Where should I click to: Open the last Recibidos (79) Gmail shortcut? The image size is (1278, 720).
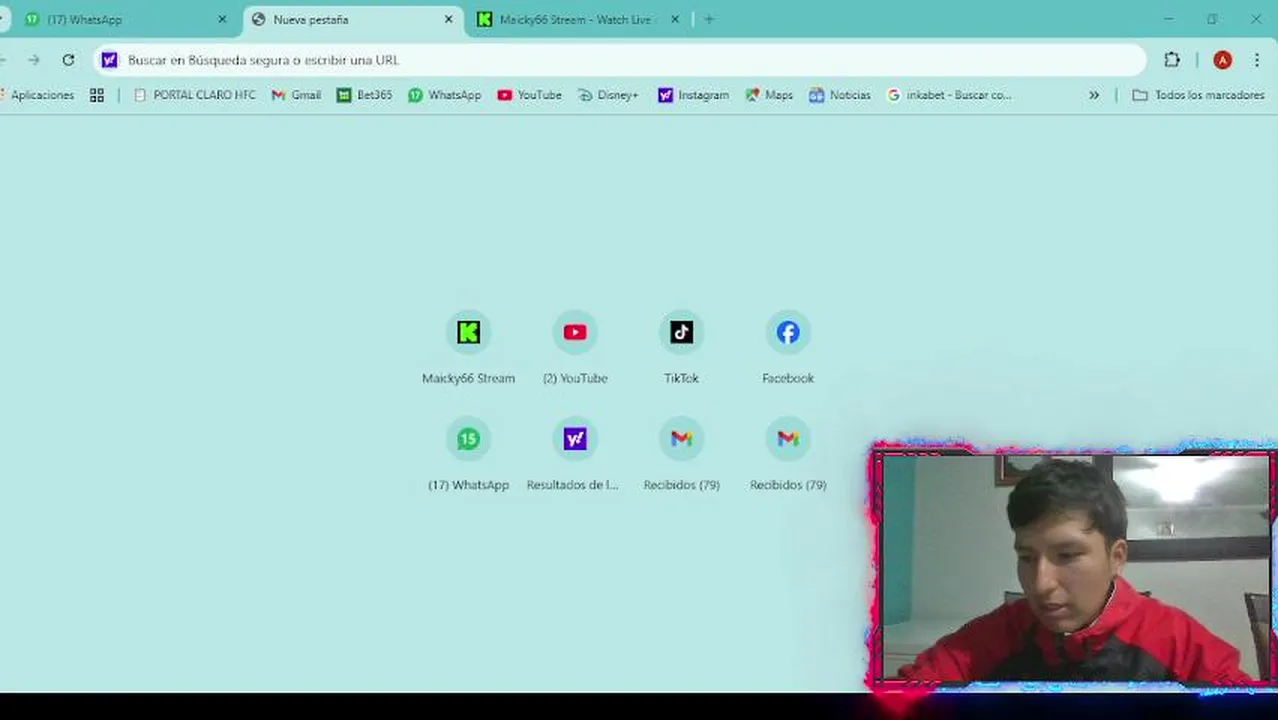[x=788, y=454]
